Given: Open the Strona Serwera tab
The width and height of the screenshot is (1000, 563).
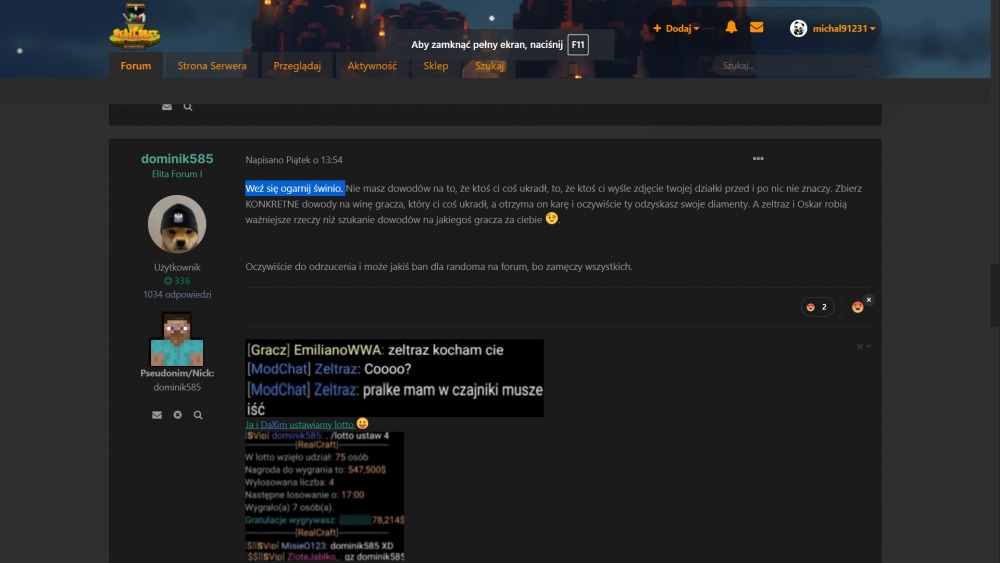Looking at the screenshot, I should pyautogui.click(x=212, y=66).
